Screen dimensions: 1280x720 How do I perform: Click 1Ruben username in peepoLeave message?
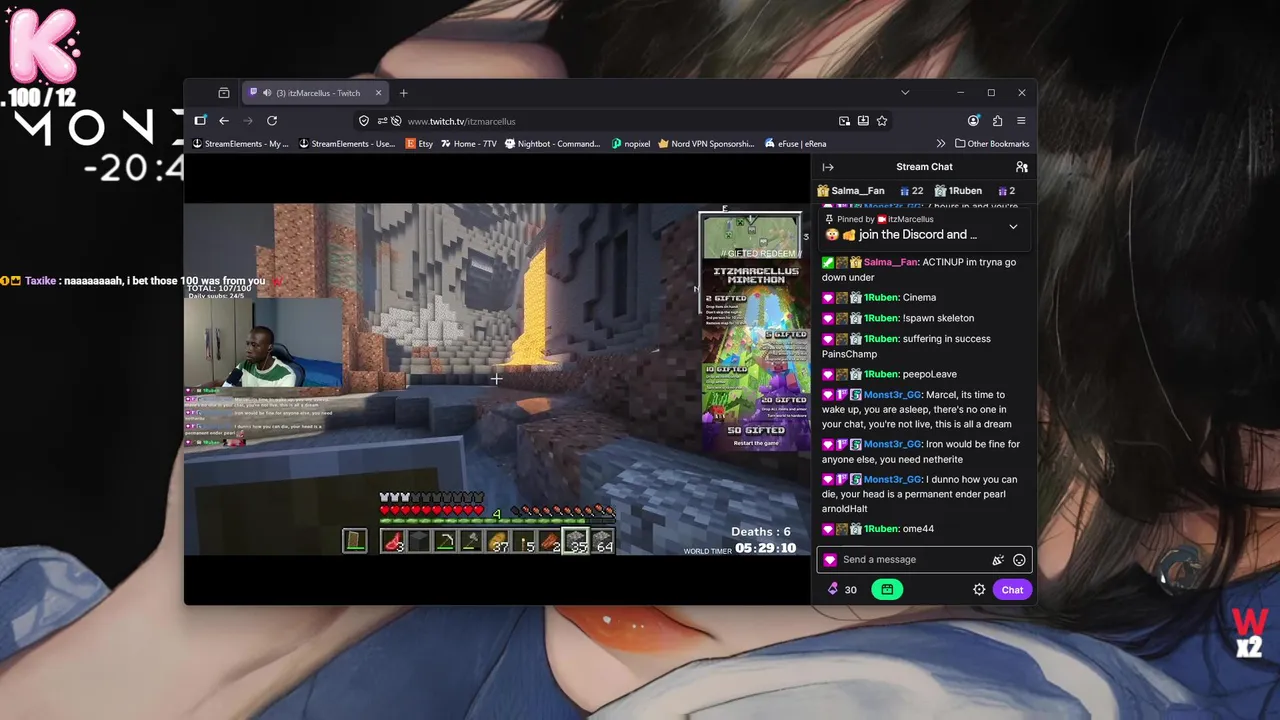tap(880, 374)
